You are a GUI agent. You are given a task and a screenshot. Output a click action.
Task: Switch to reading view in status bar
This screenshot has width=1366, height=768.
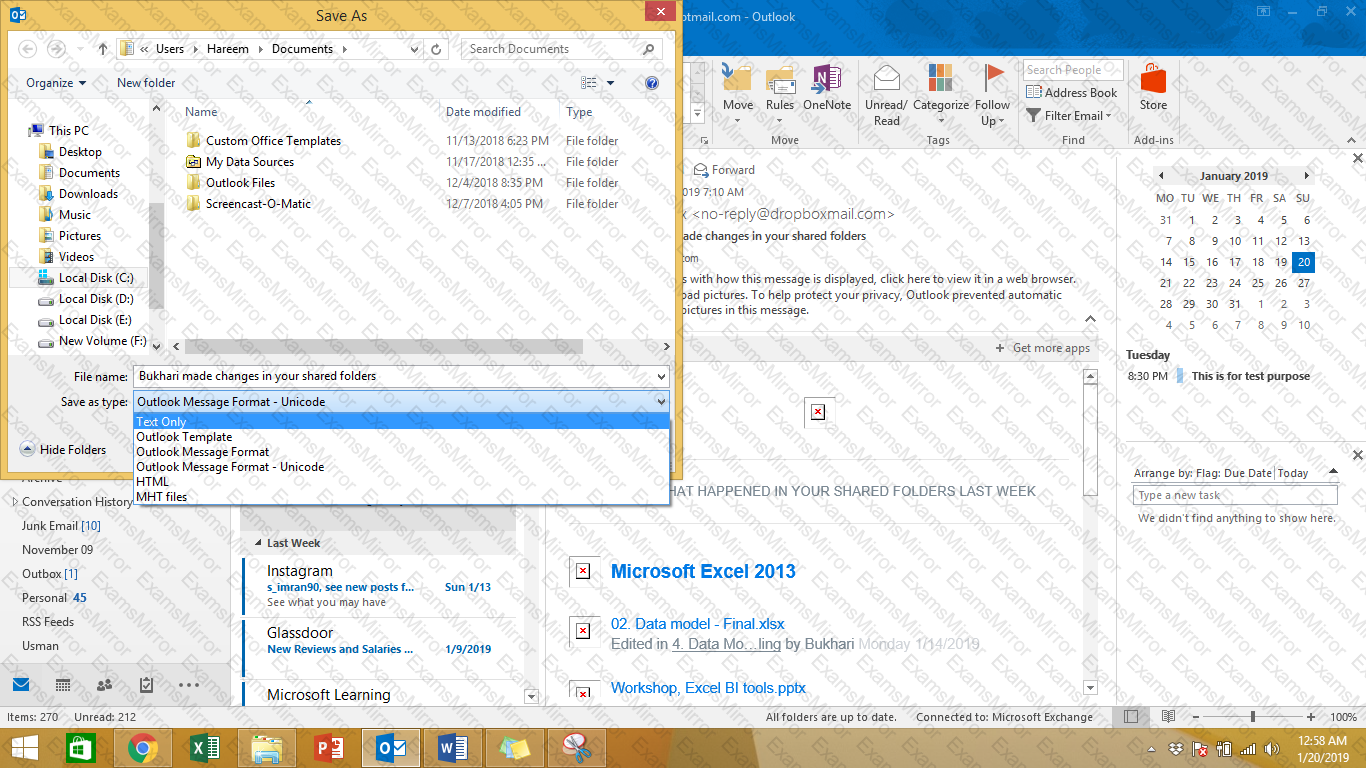tap(1168, 717)
